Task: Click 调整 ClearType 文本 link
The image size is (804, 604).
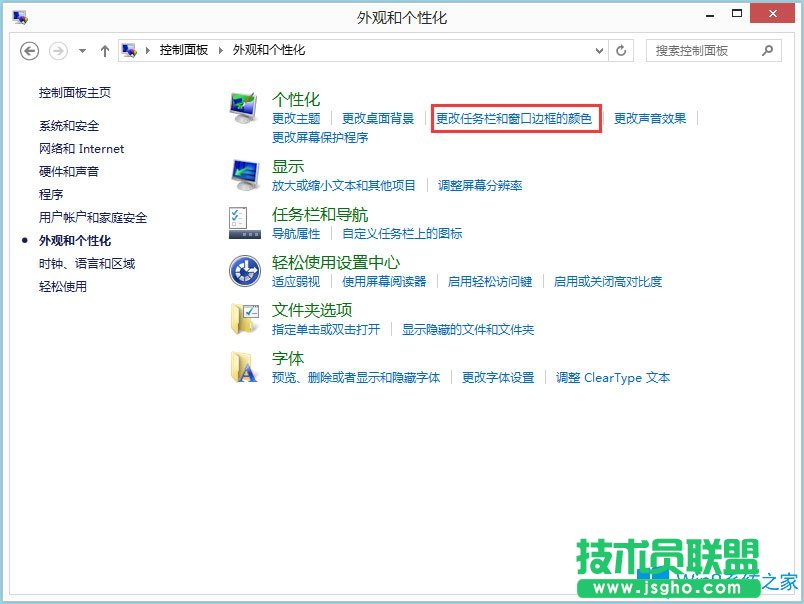Action: (x=613, y=377)
